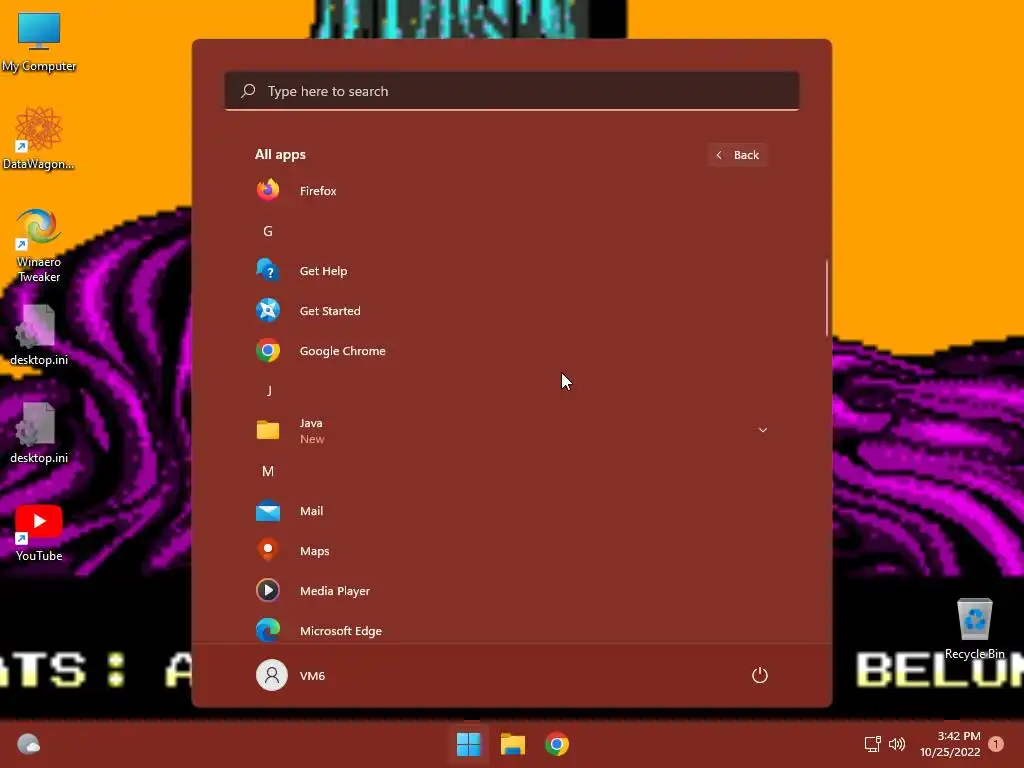
Task: Click the Java folder icon
Action: coord(268,430)
